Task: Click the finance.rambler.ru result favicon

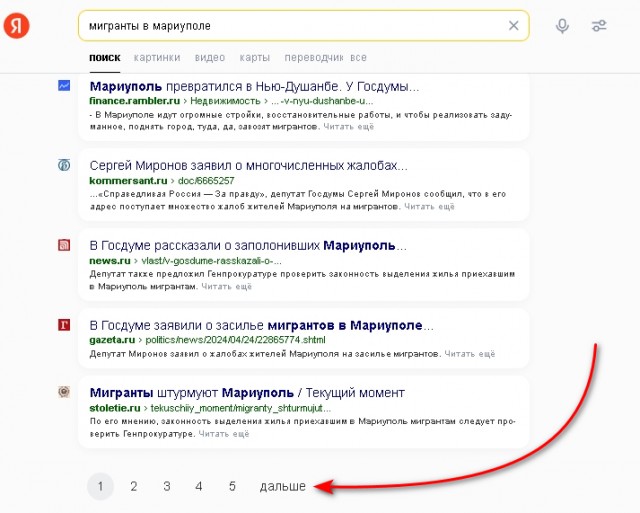Action: 64,85
